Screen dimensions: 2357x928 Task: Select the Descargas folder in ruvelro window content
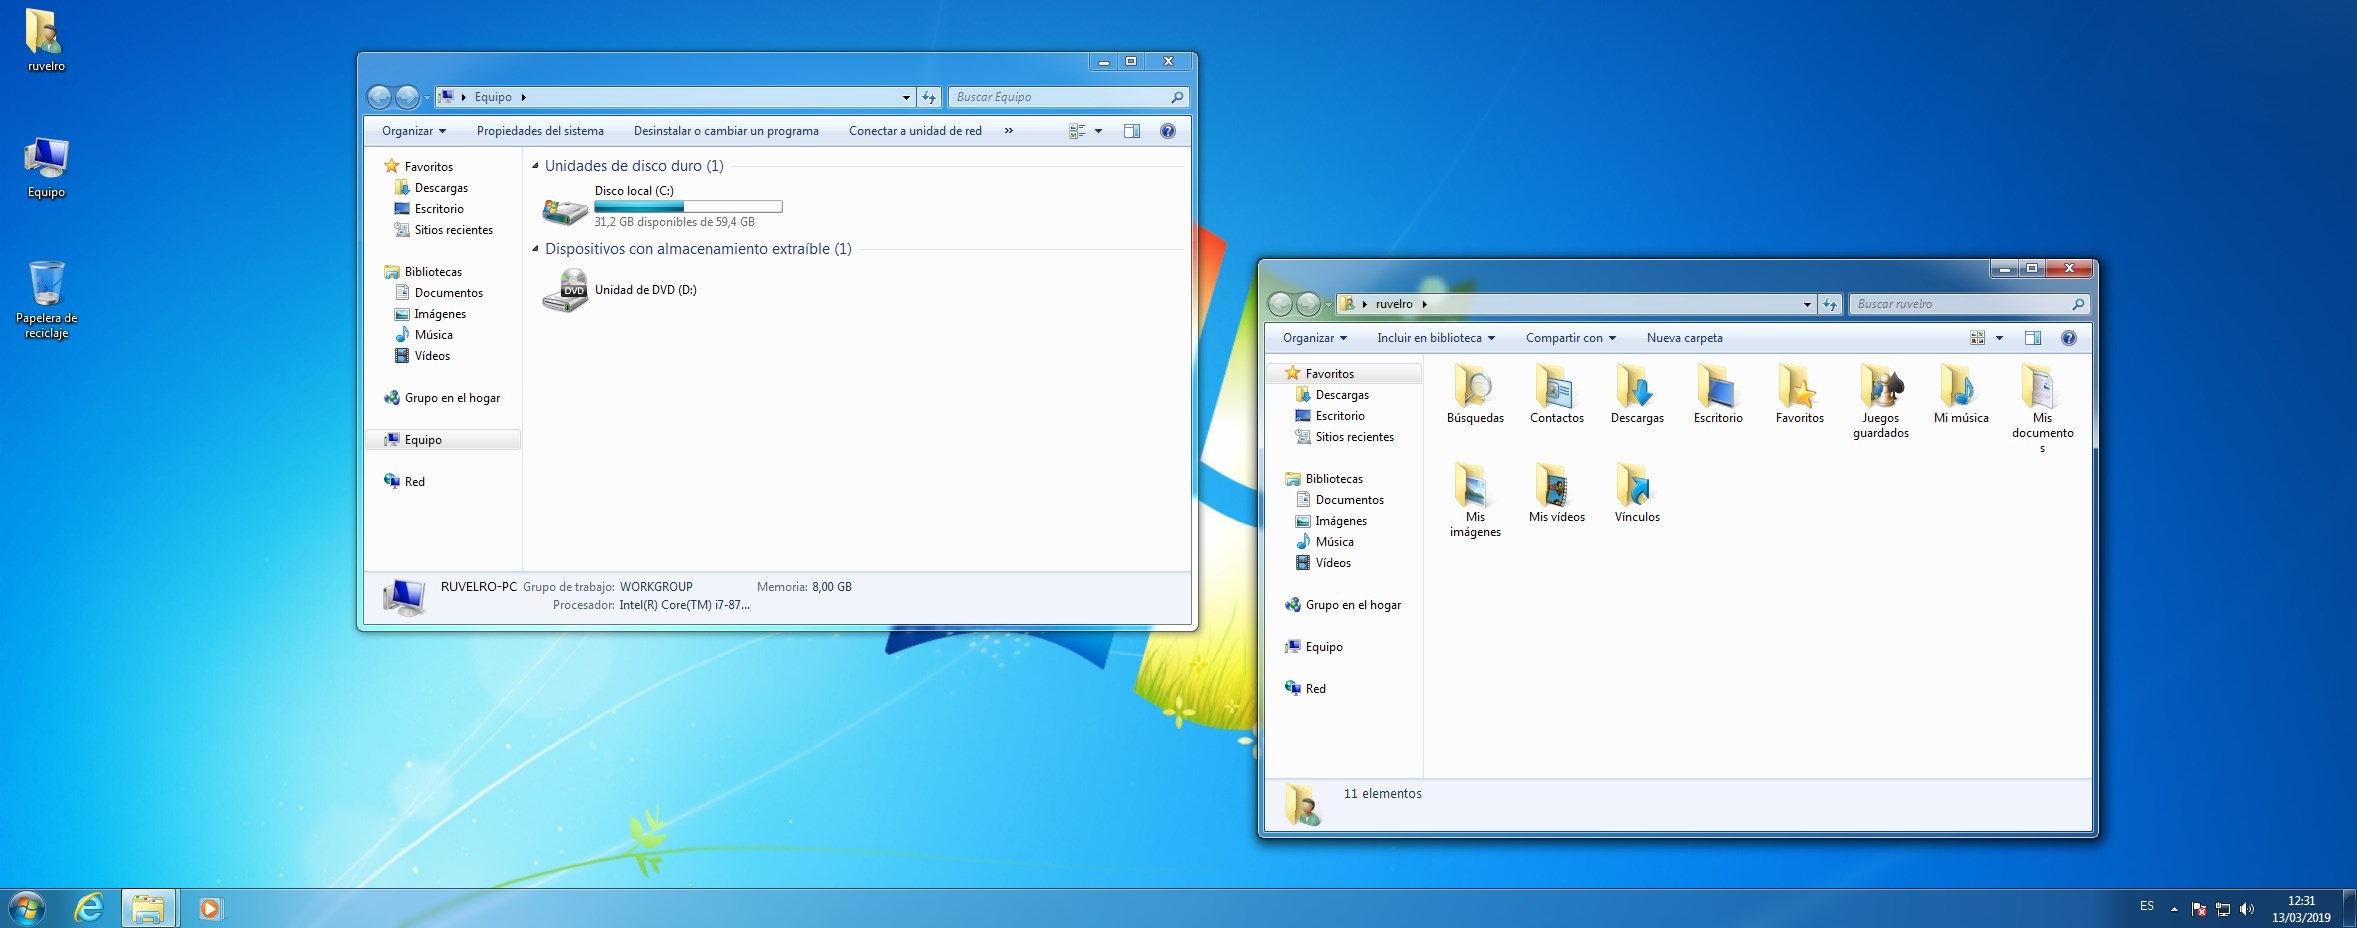click(x=1637, y=394)
